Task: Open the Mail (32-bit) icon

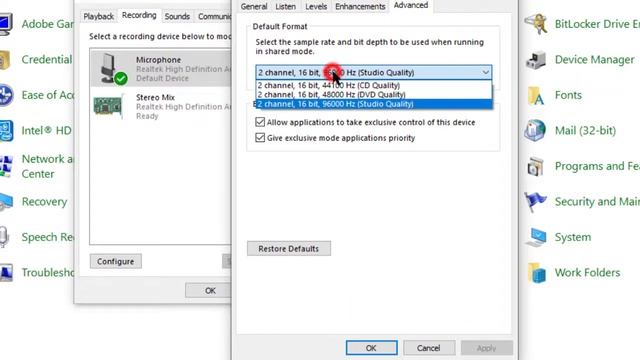Action: [x=535, y=131]
